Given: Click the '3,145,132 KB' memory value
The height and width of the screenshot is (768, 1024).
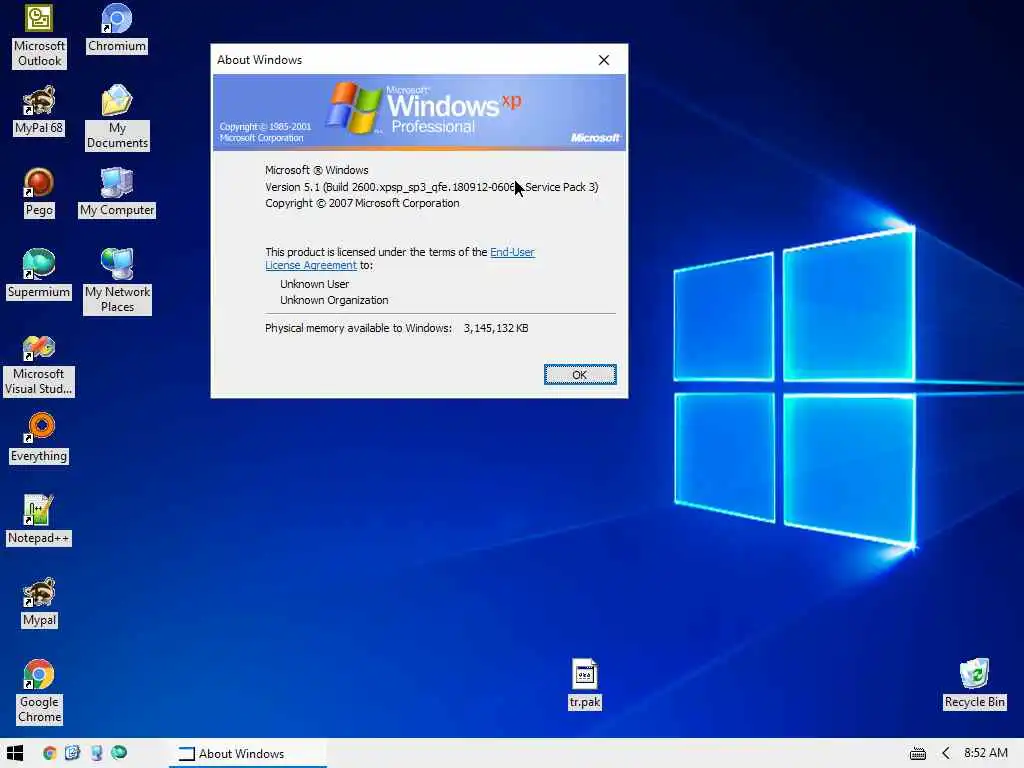Looking at the screenshot, I should pos(496,328).
